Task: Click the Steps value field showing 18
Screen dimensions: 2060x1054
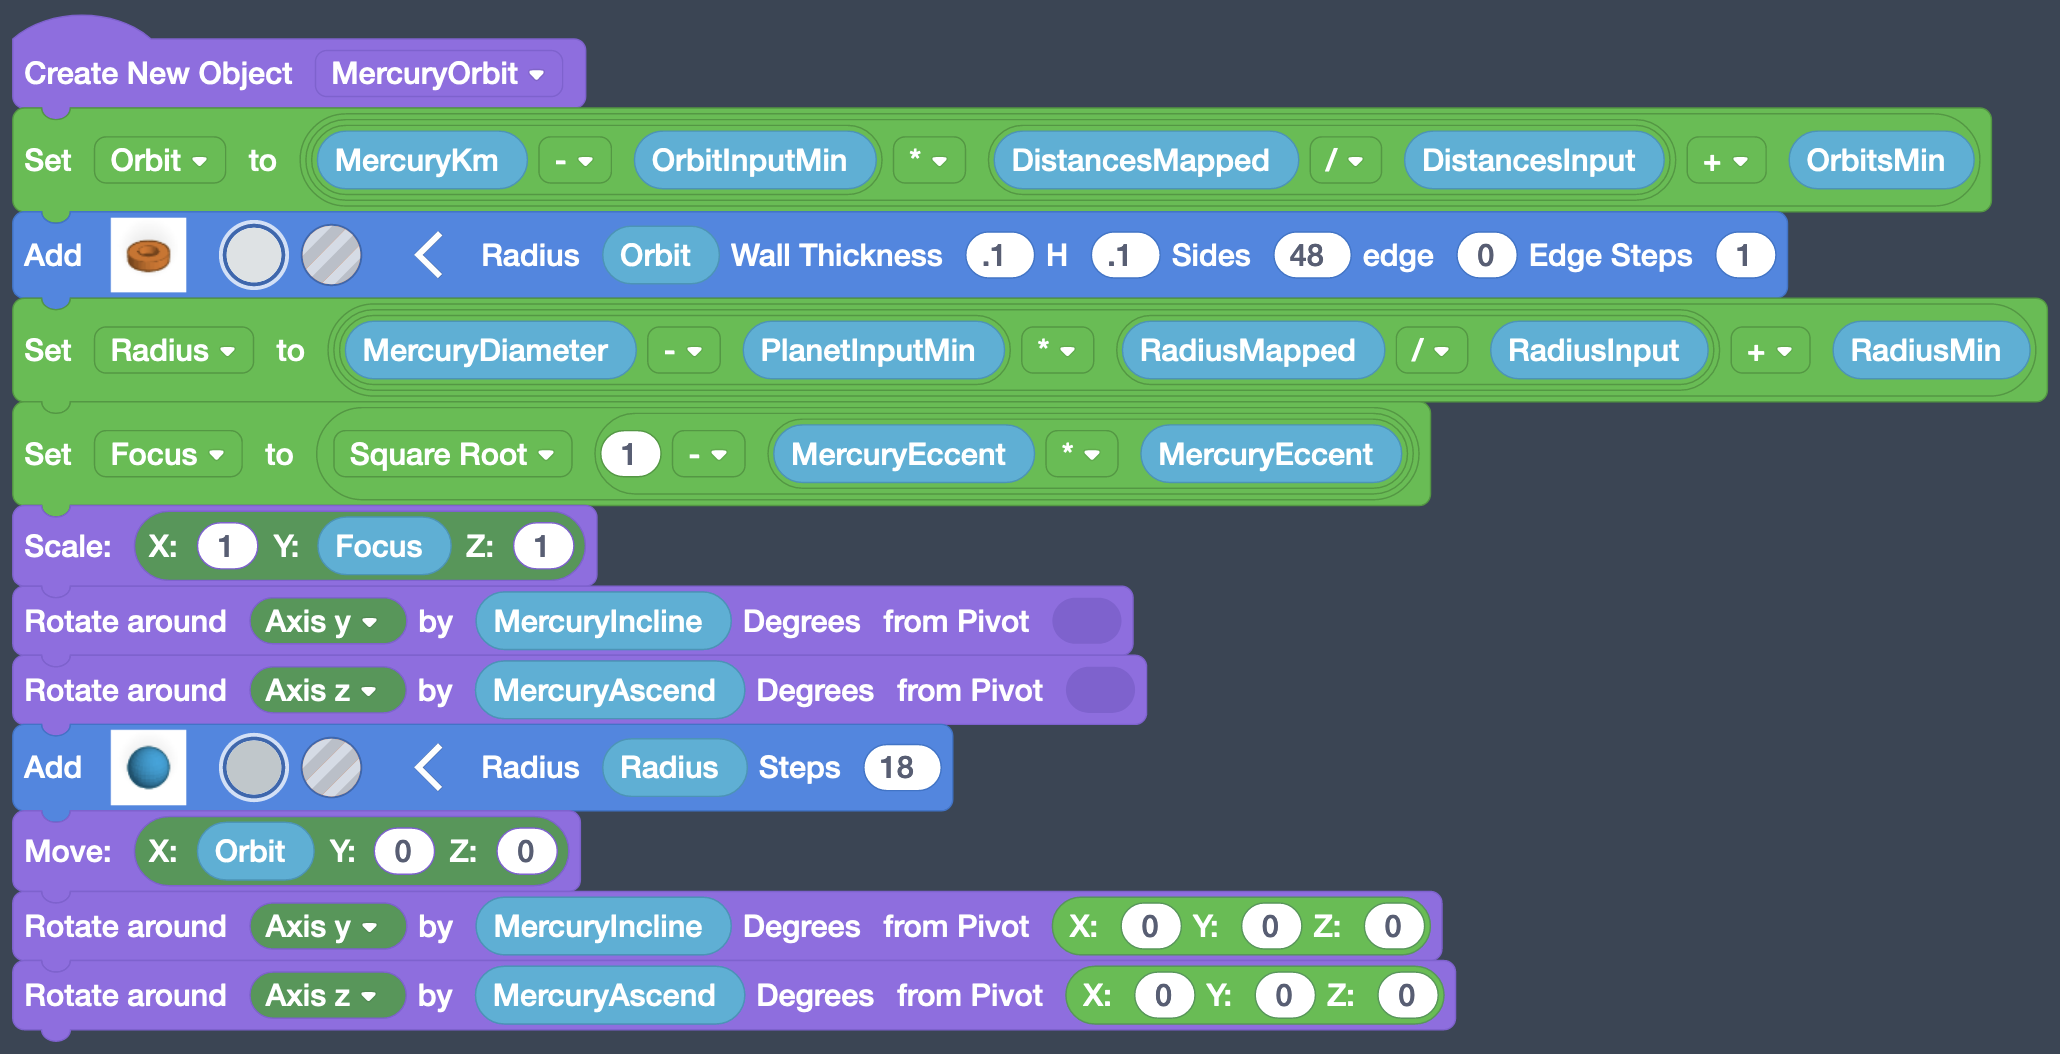Action: coord(901,767)
